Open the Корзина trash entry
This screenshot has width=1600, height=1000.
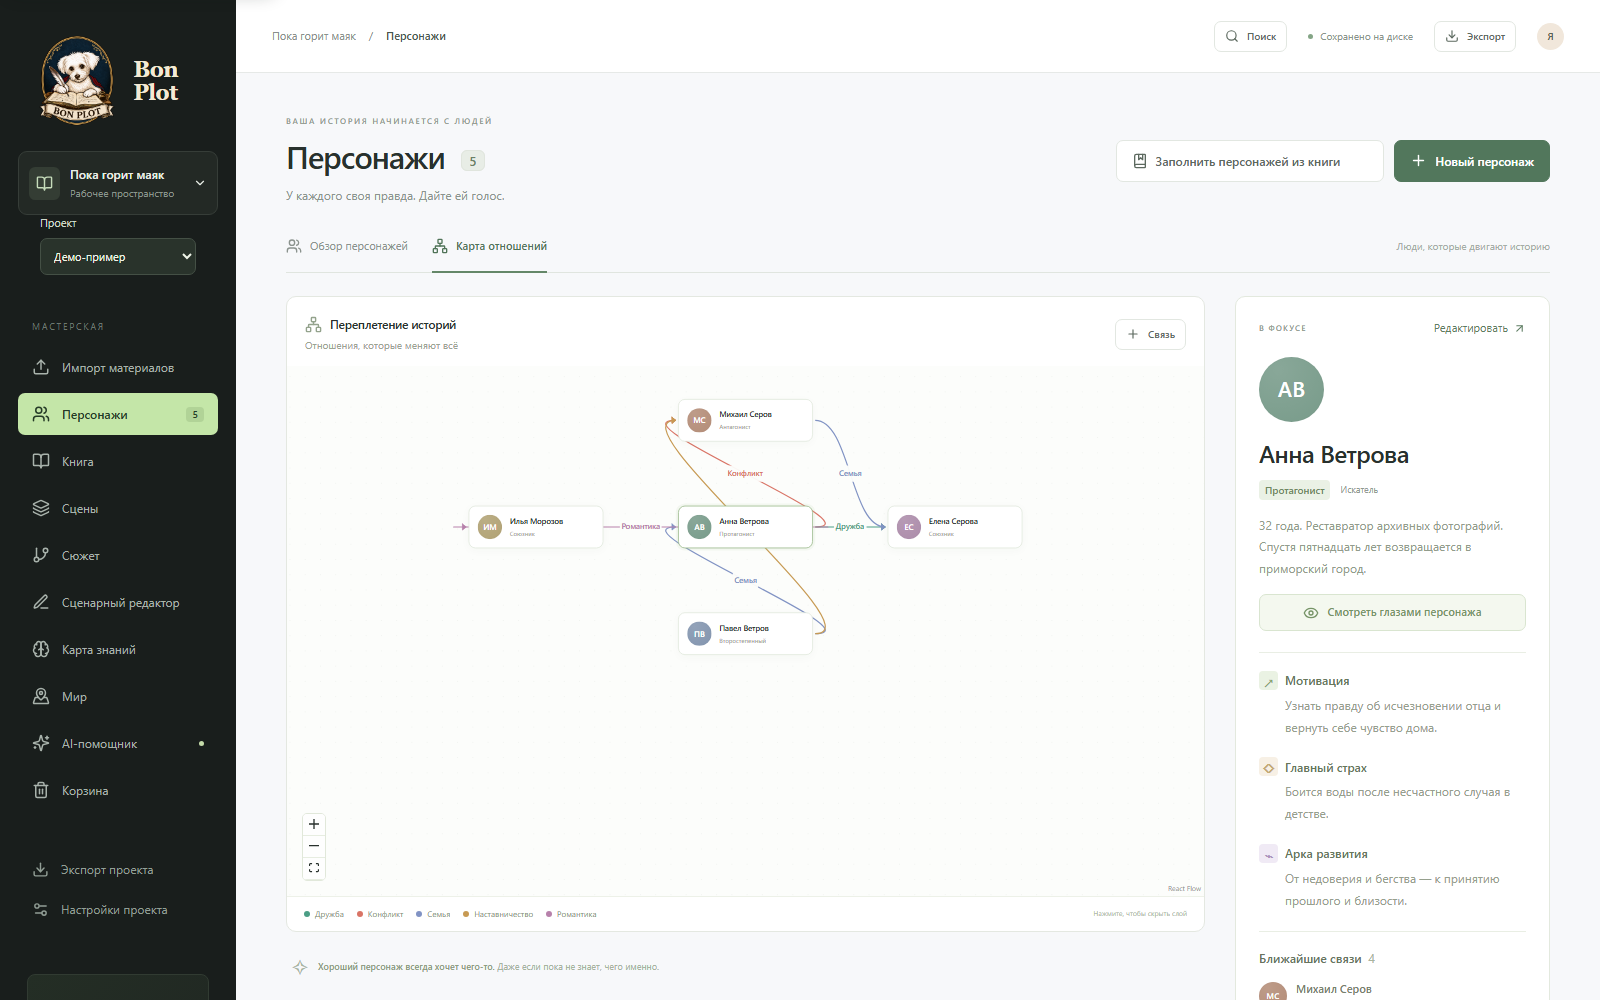click(x=118, y=790)
